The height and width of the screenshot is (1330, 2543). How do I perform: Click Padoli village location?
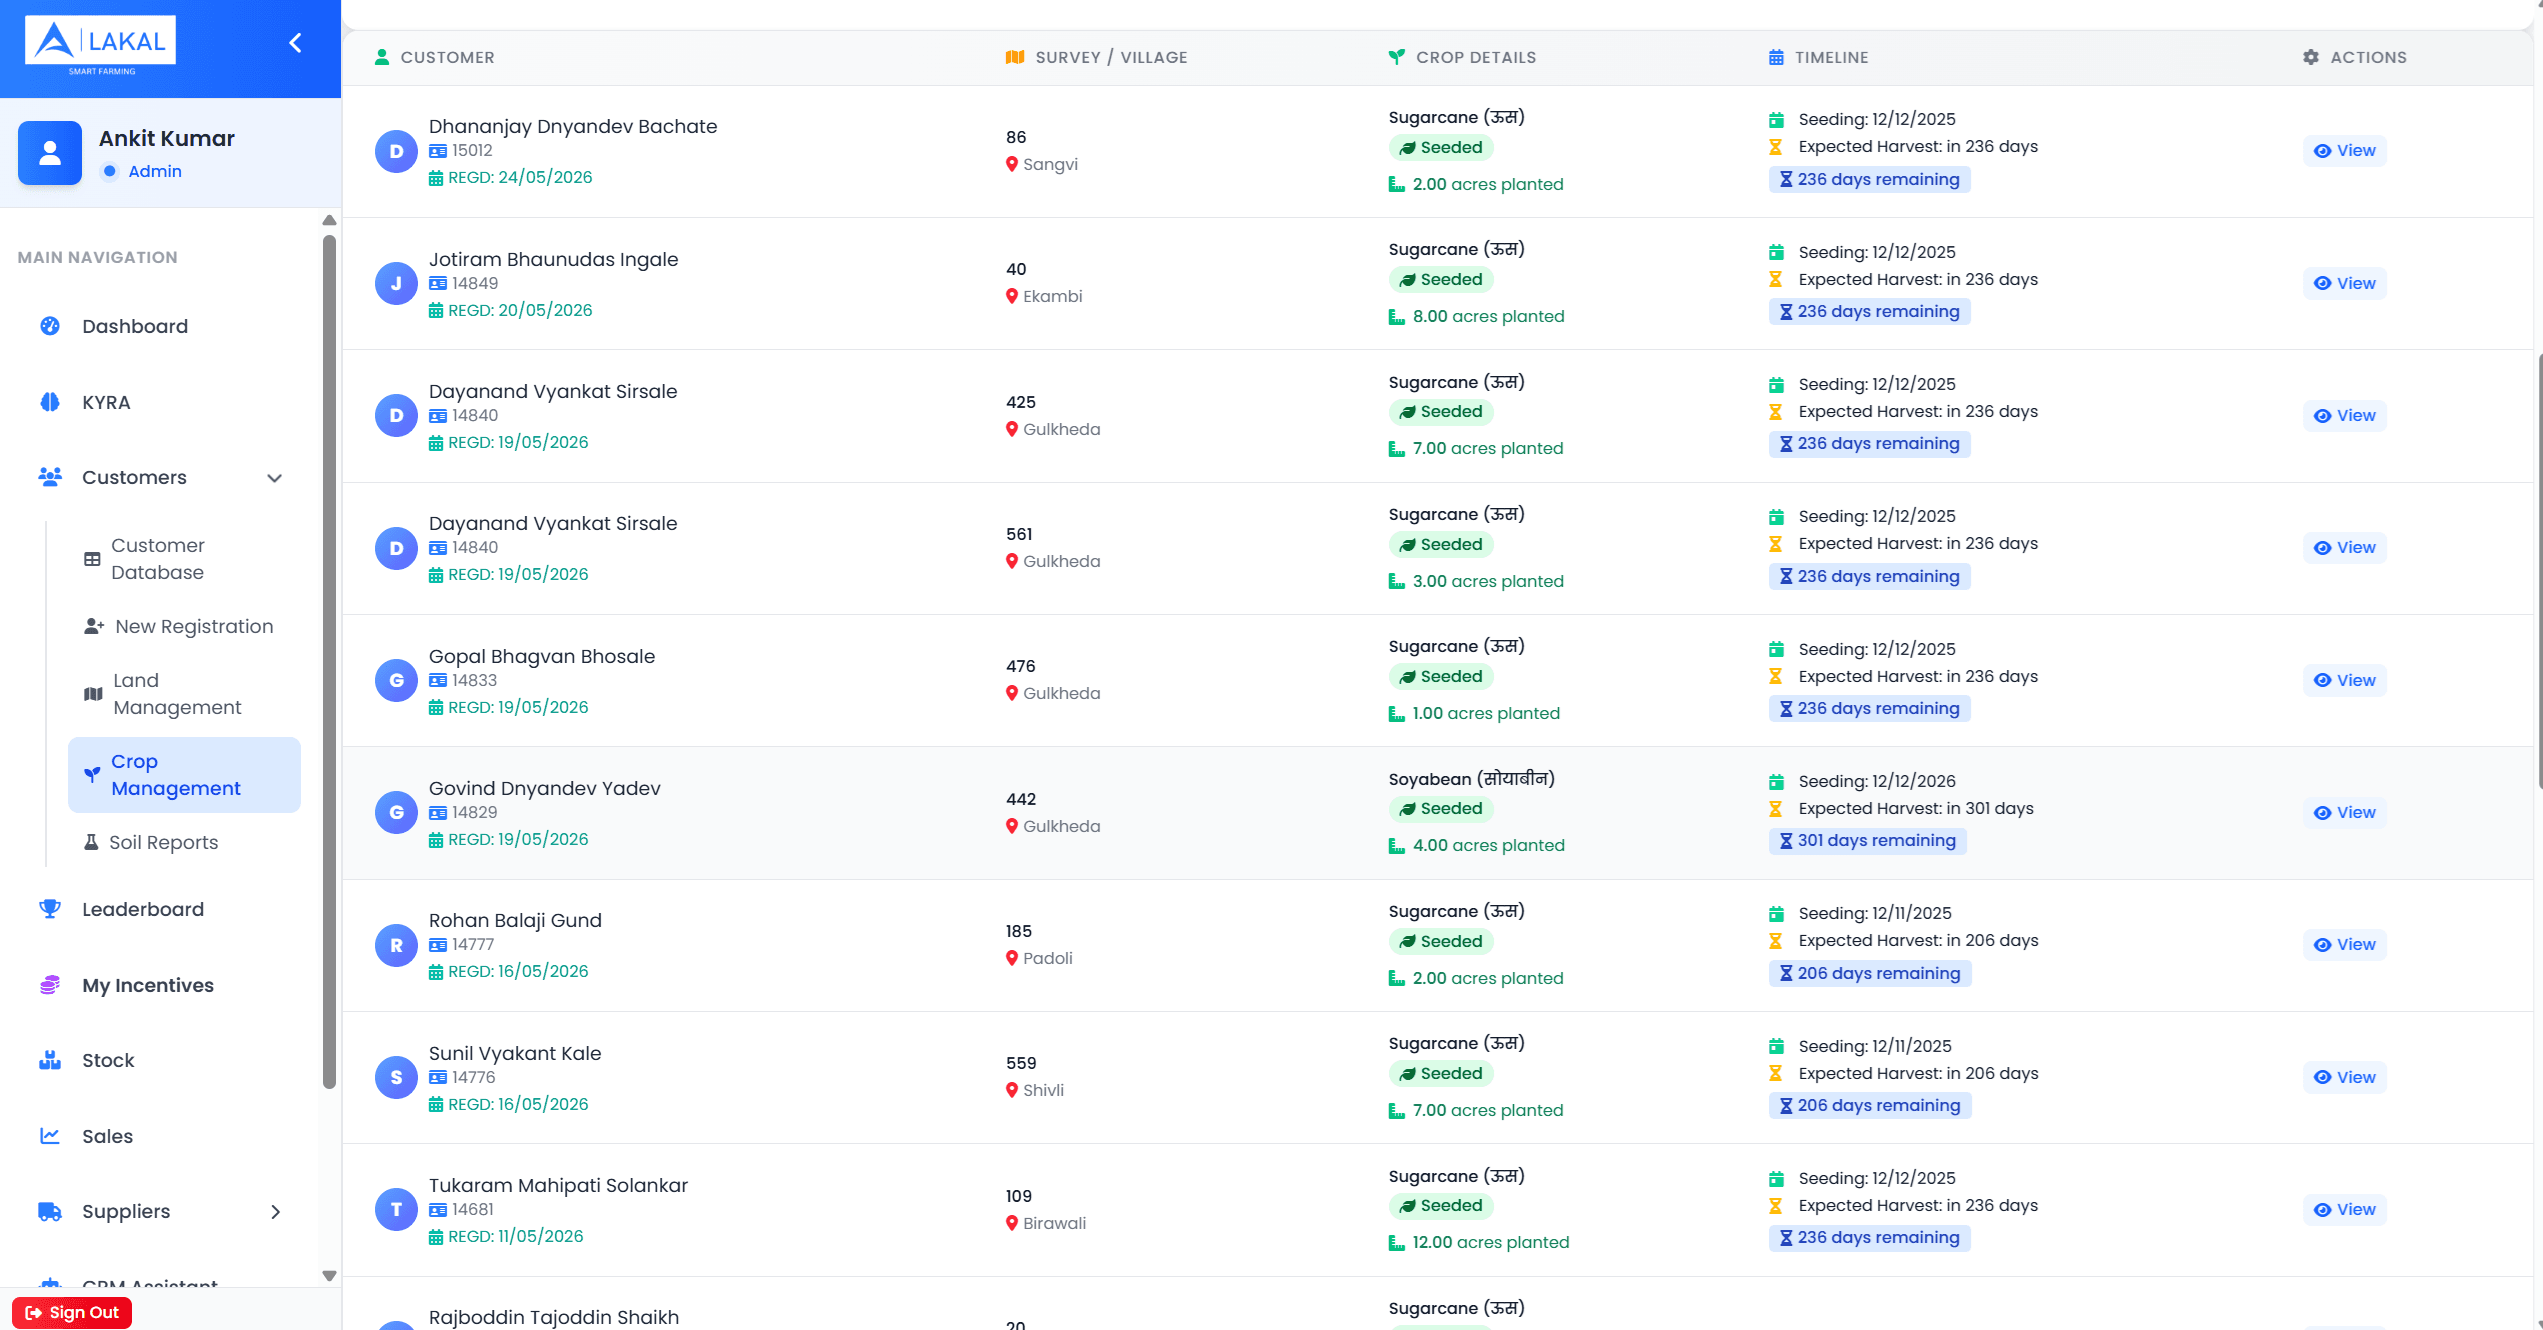1047,958
